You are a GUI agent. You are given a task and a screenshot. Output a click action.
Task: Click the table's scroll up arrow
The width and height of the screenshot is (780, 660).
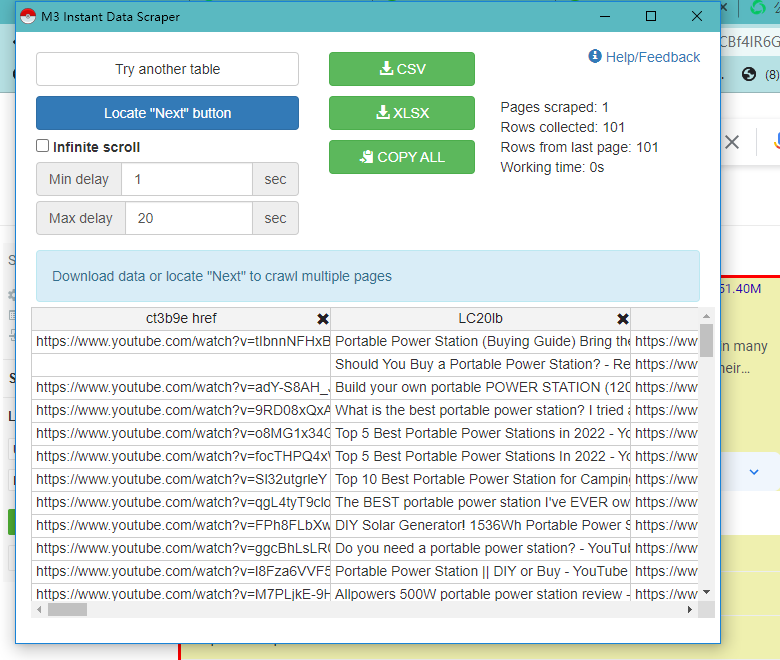pos(706,316)
